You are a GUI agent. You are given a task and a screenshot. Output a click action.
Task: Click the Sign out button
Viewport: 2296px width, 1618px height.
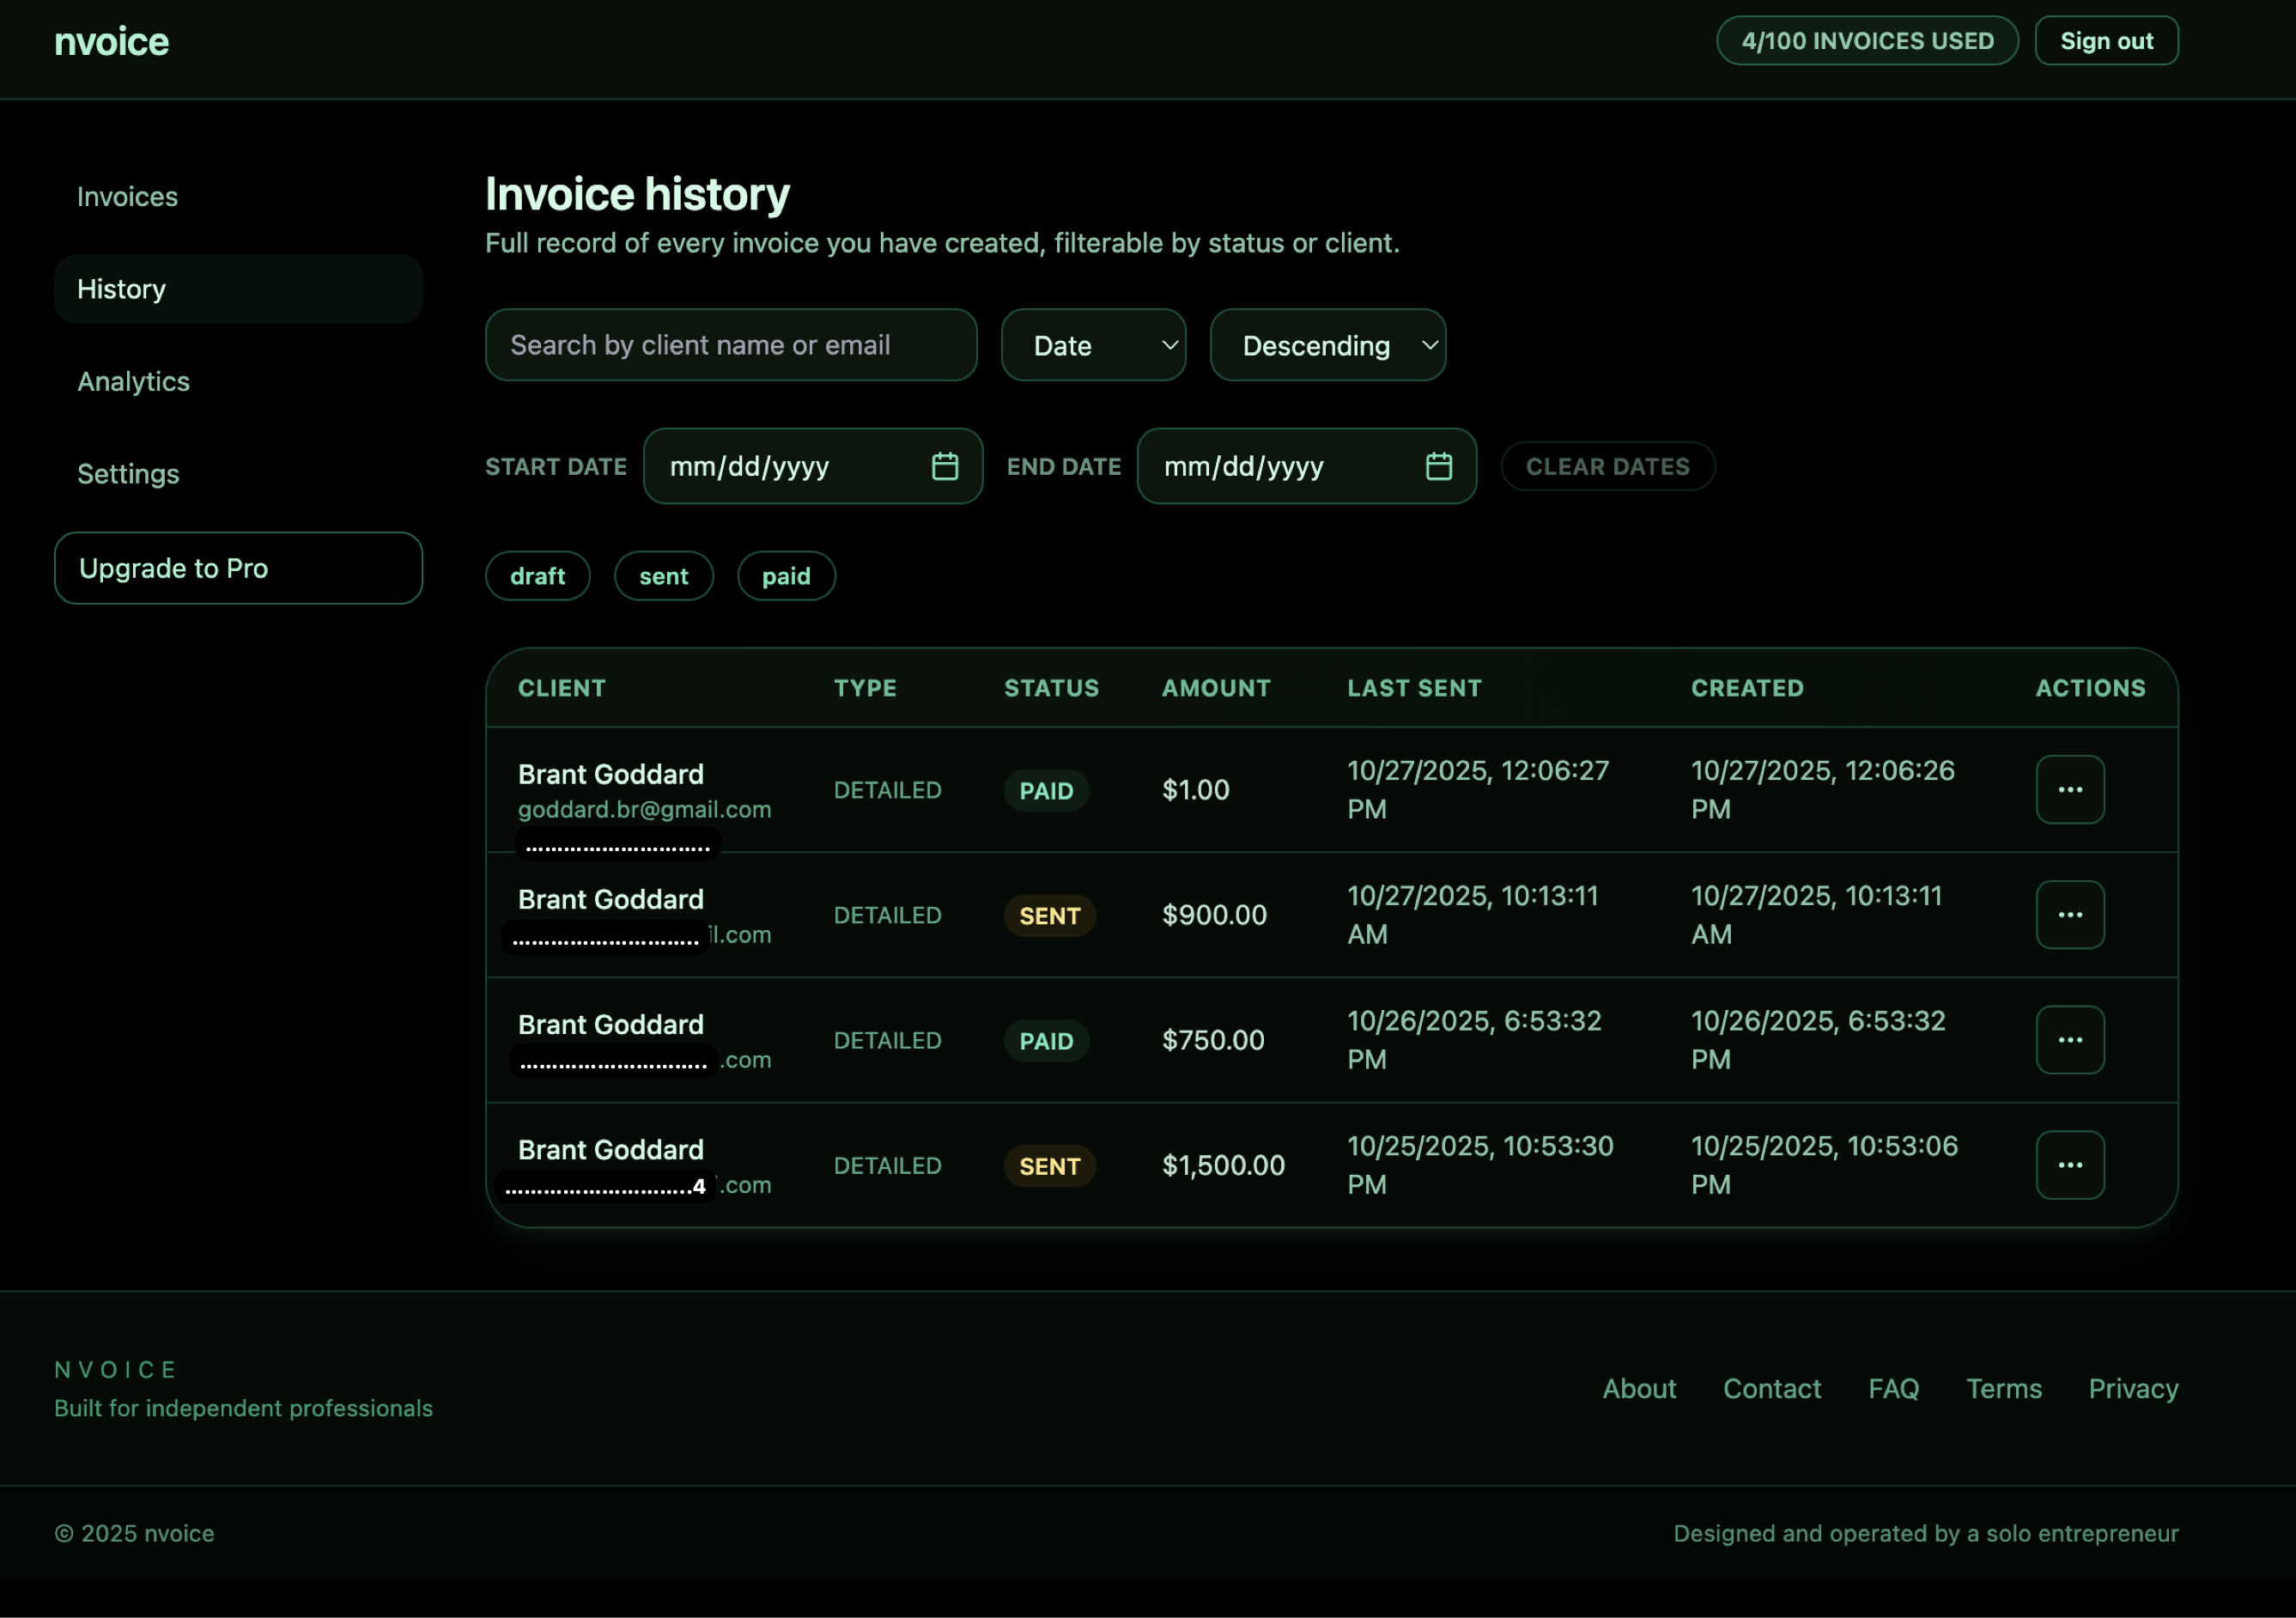2105,41
